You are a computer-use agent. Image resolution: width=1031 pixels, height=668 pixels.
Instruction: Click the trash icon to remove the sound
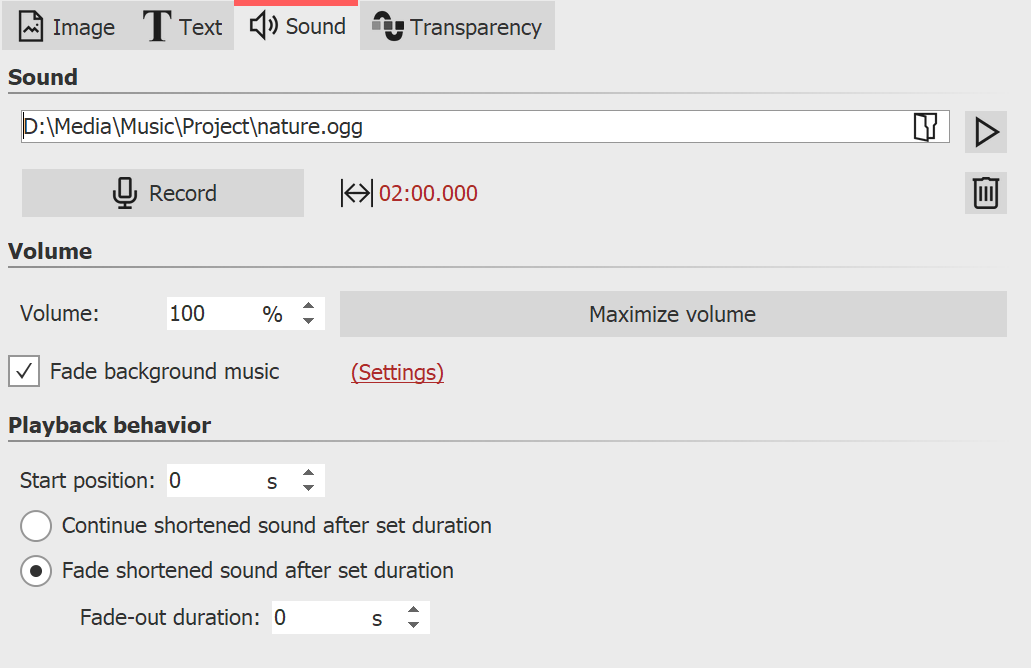pyautogui.click(x=985, y=193)
